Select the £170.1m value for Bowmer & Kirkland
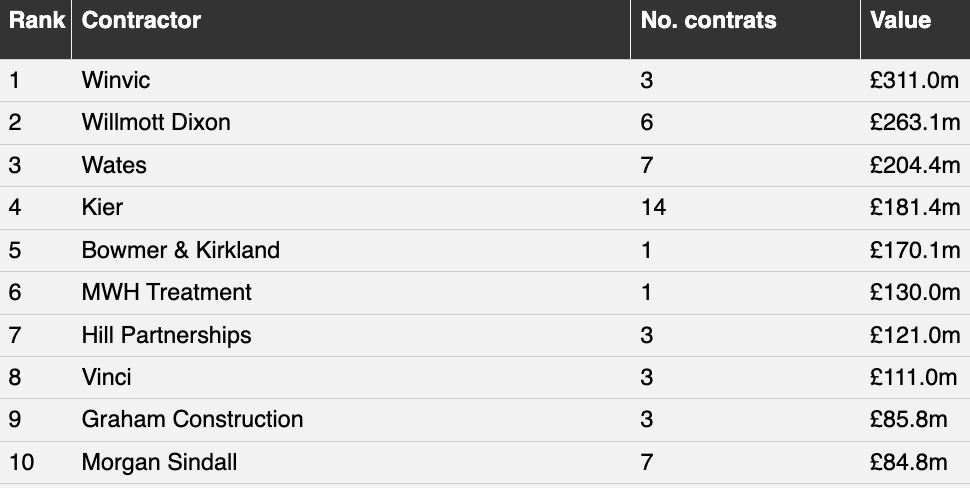 (915, 250)
